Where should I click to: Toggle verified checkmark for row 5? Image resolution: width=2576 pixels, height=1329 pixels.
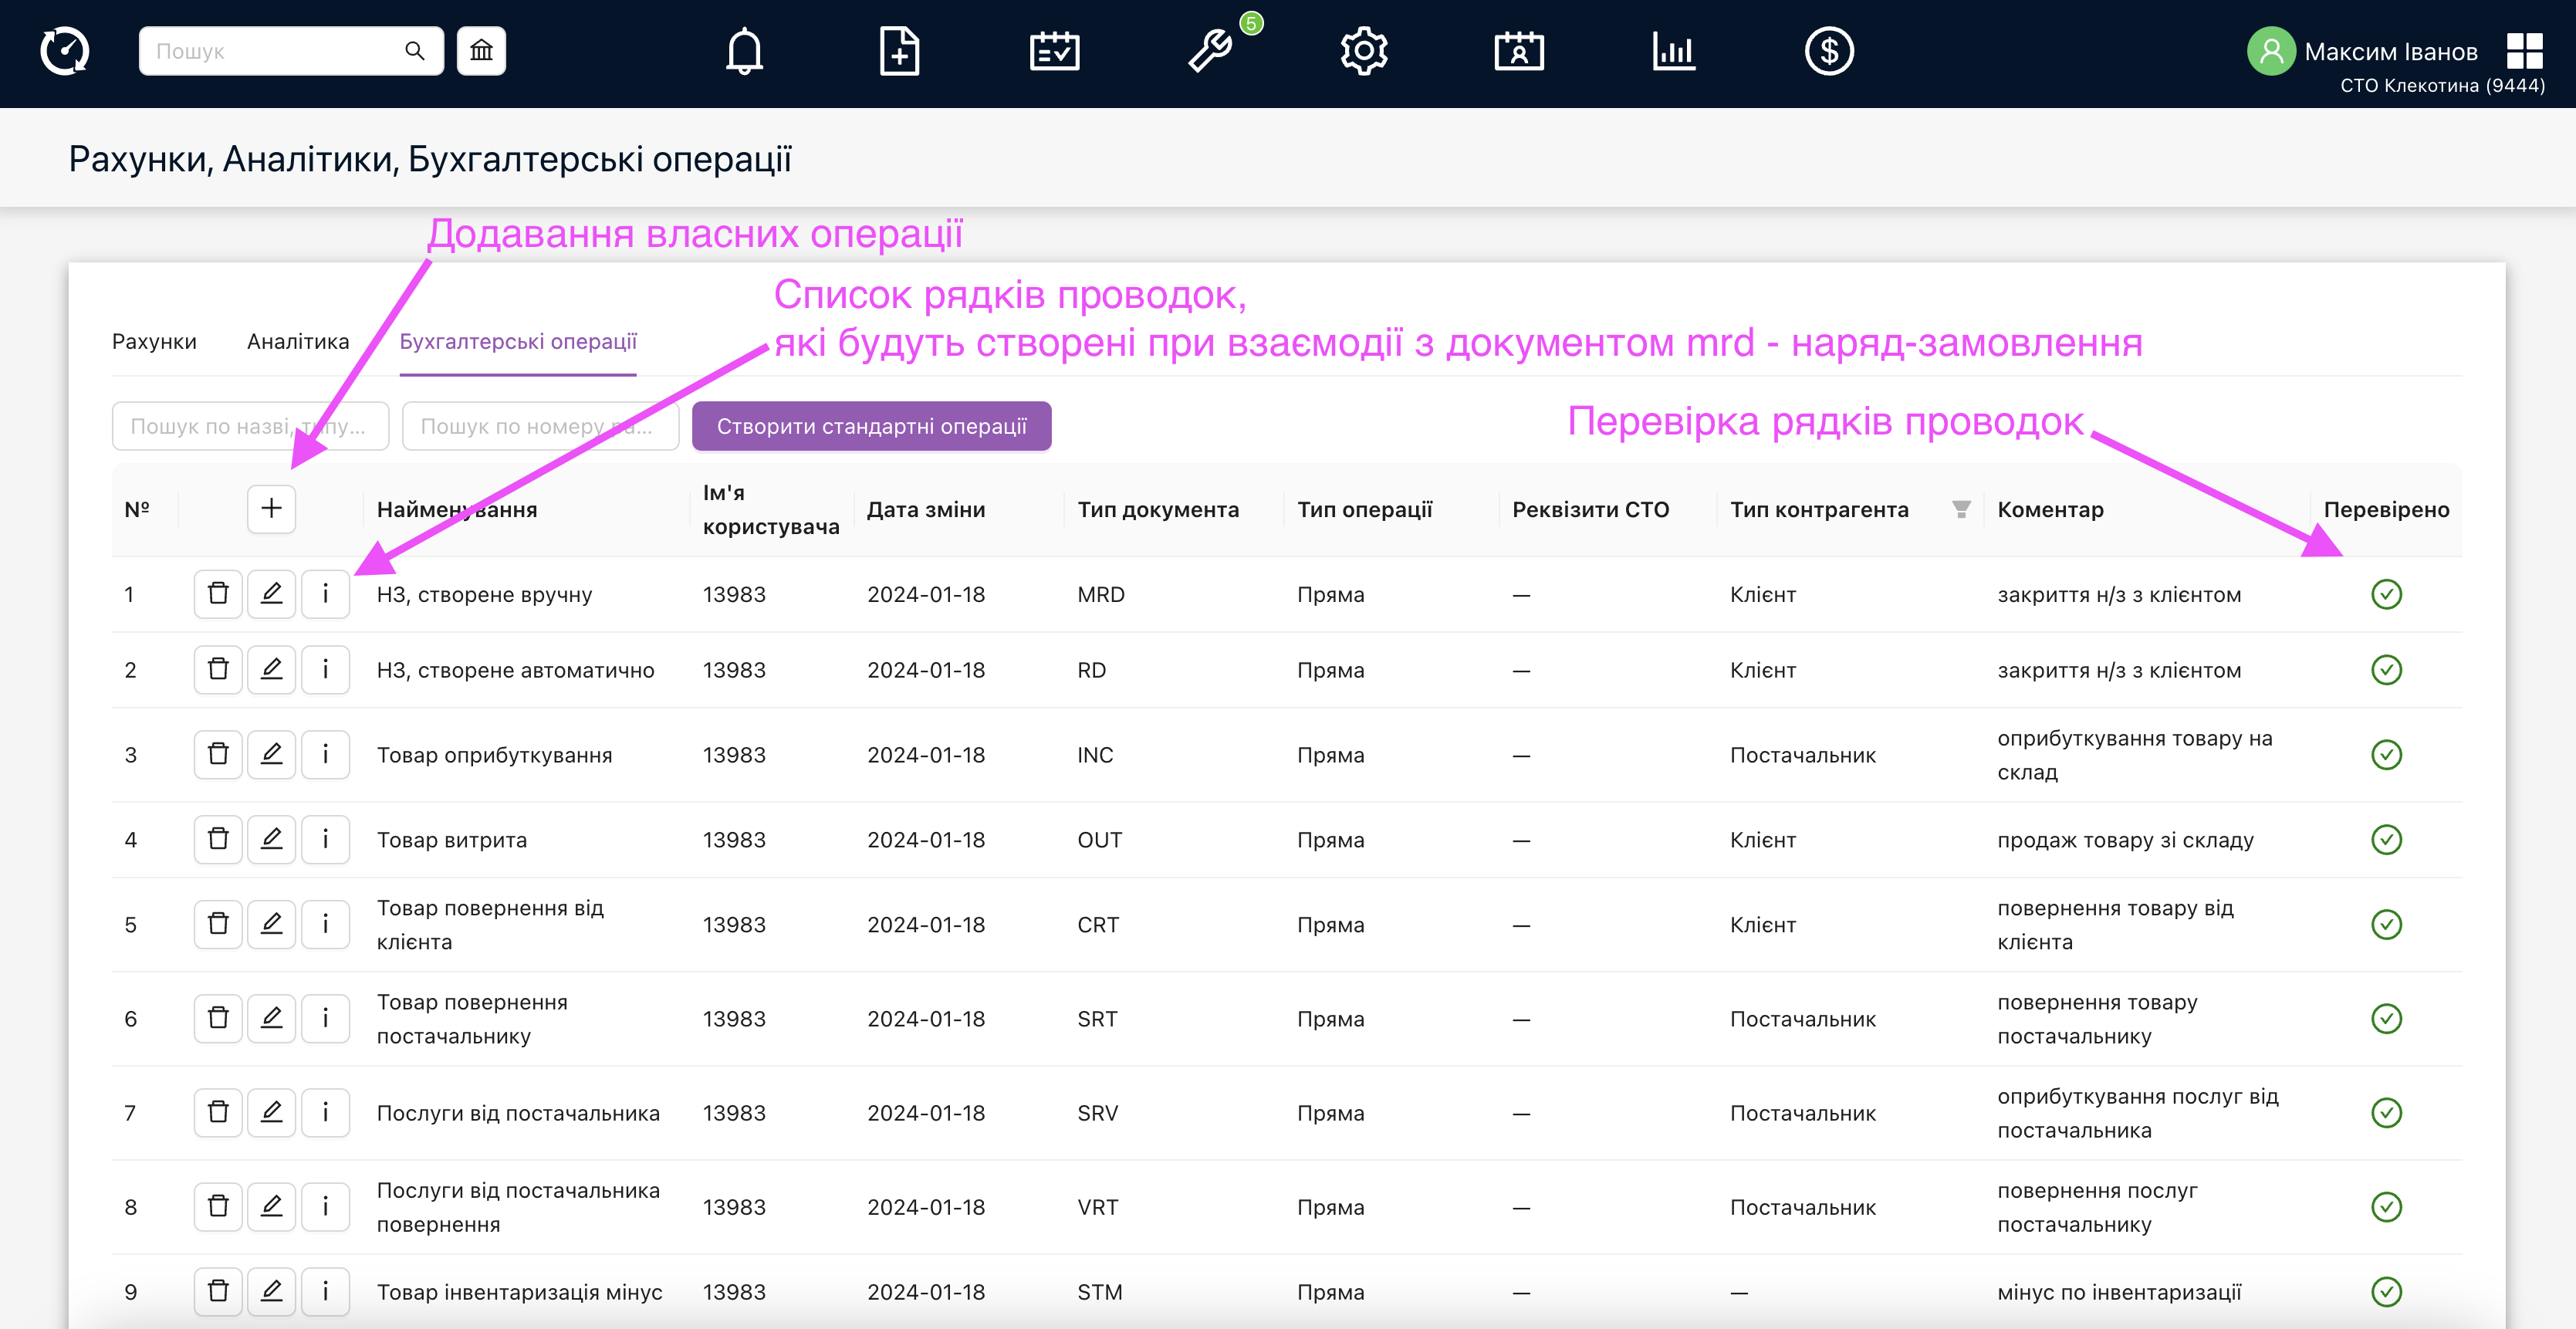pos(2386,924)
